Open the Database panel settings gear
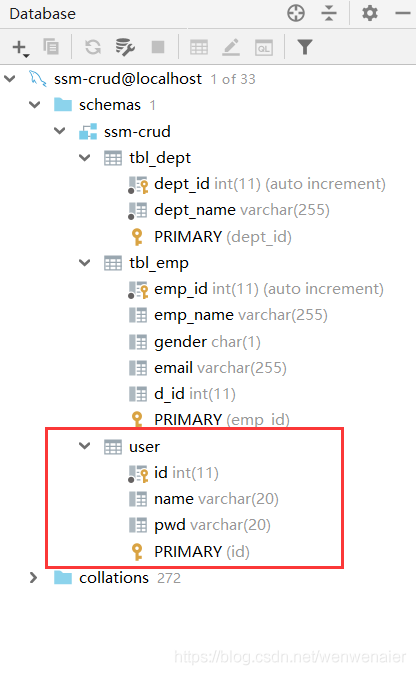This screenshot has height=675, width=416. click(x=369, y=13)
